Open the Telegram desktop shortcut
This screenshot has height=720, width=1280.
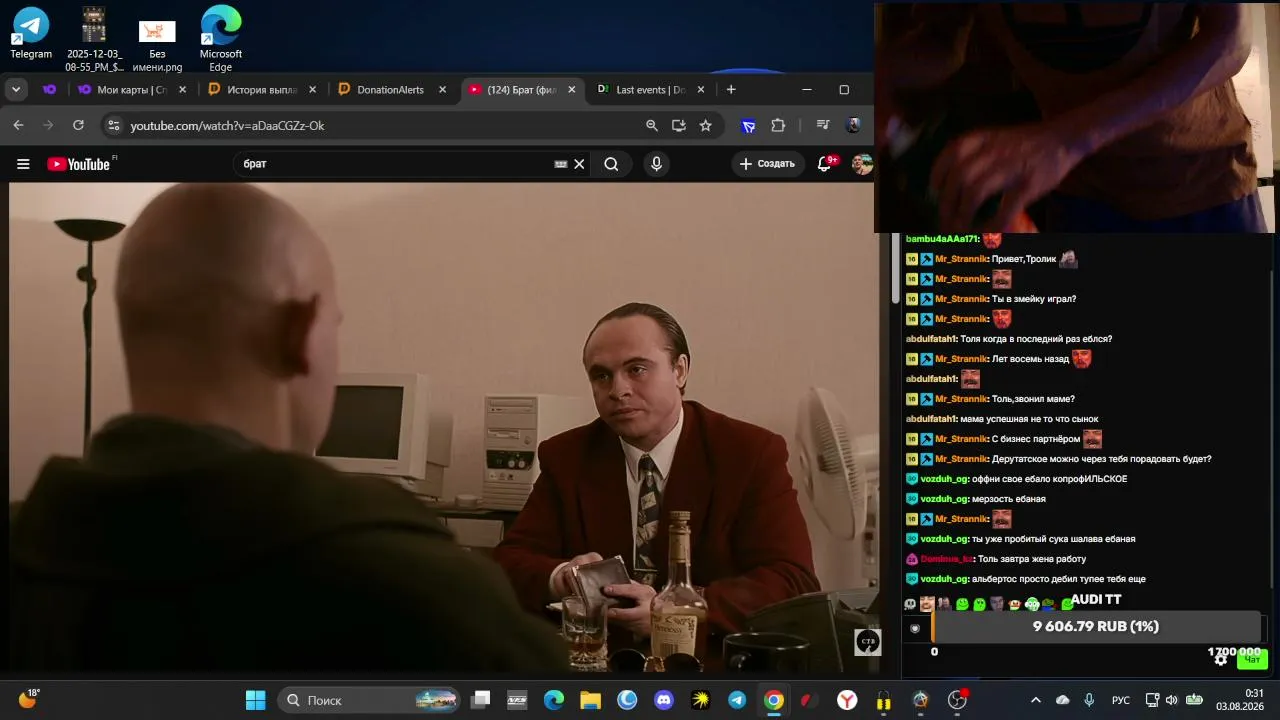(x=31, y=33)
